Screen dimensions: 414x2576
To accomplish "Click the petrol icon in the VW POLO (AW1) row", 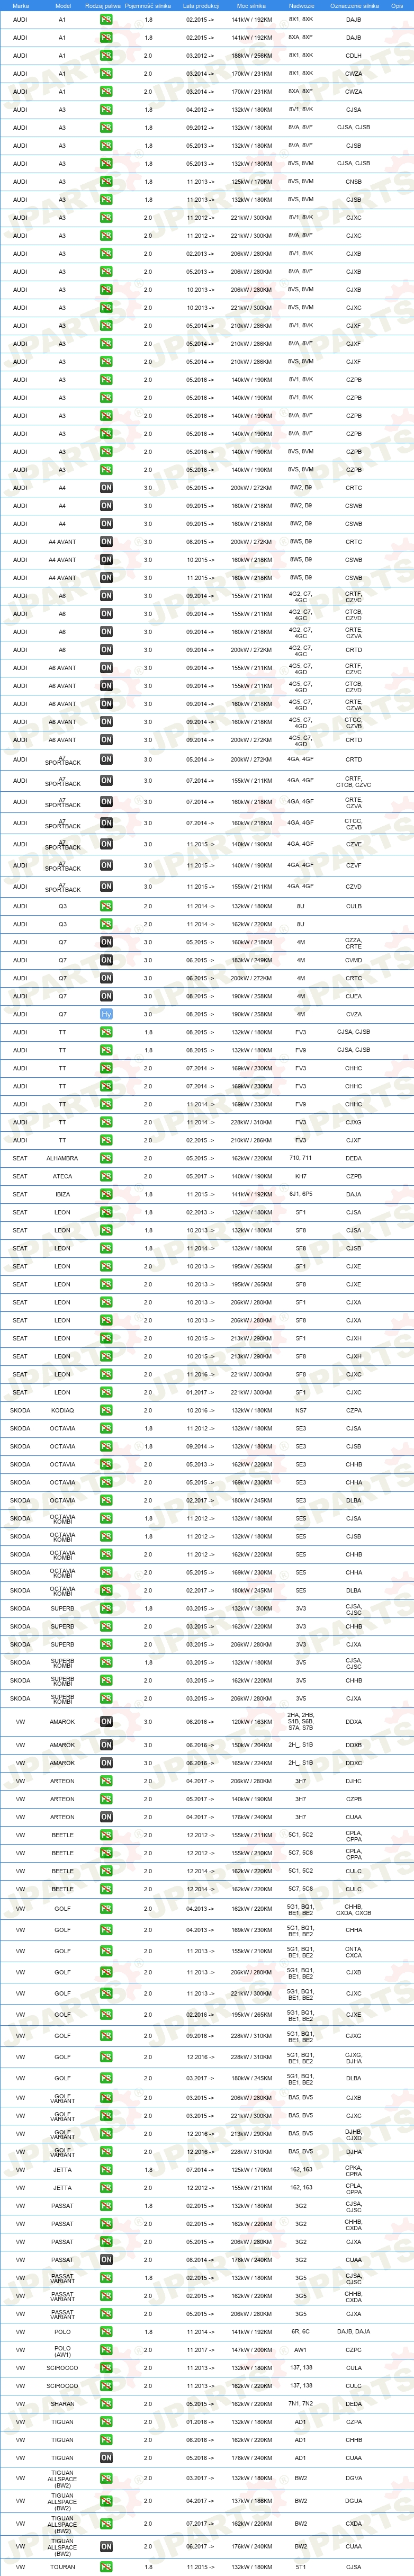I will [x=106, y=2350].
